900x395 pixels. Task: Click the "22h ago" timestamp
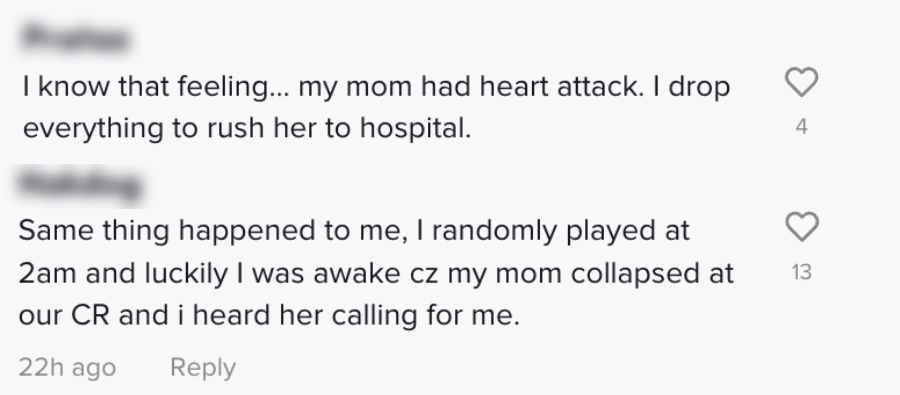67,368
